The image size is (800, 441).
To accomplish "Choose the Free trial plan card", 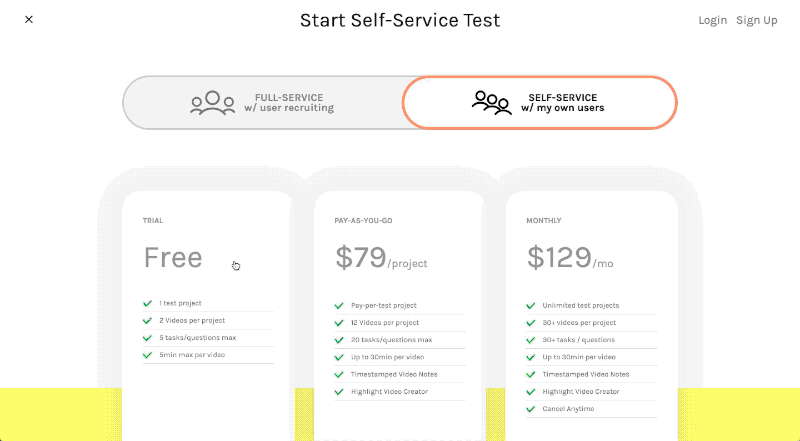I will [x=207, y=316].
